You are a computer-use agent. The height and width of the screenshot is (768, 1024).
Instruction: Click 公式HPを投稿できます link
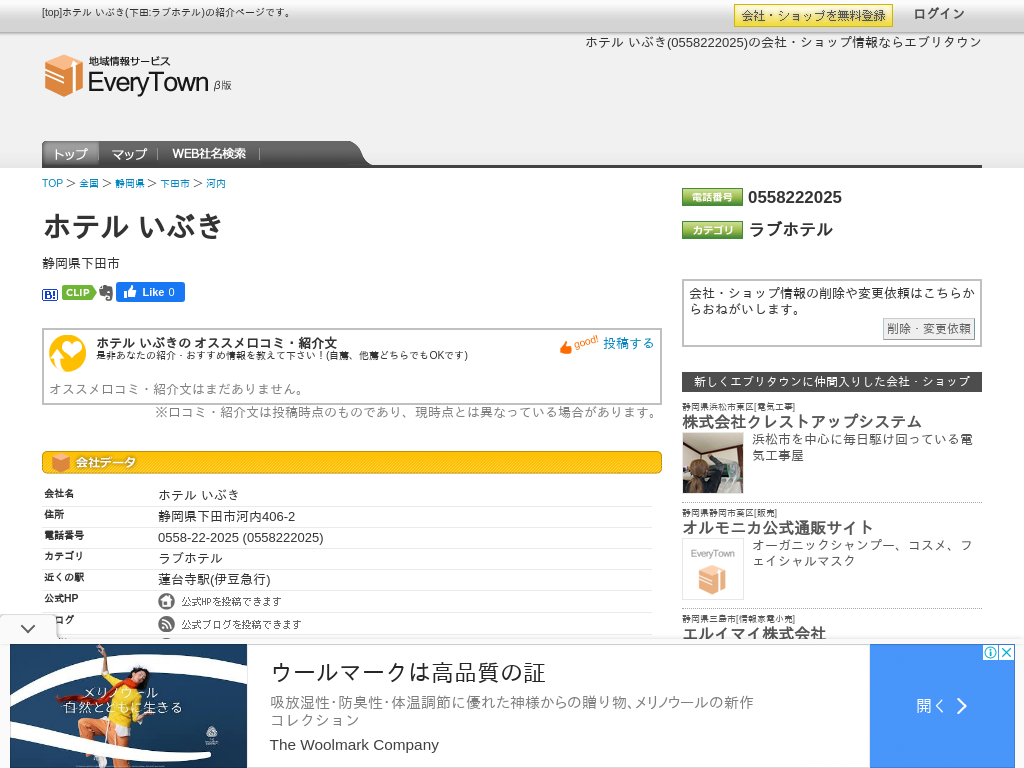click(x=231, y=601)
